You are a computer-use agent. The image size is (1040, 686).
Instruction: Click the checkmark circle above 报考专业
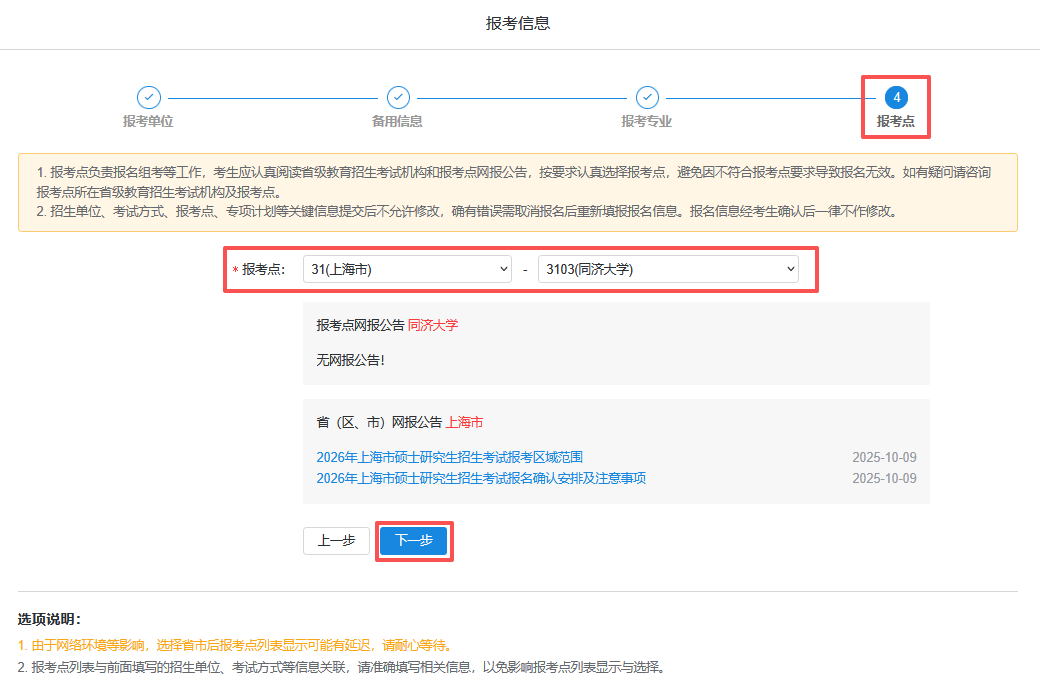point(647,97)
